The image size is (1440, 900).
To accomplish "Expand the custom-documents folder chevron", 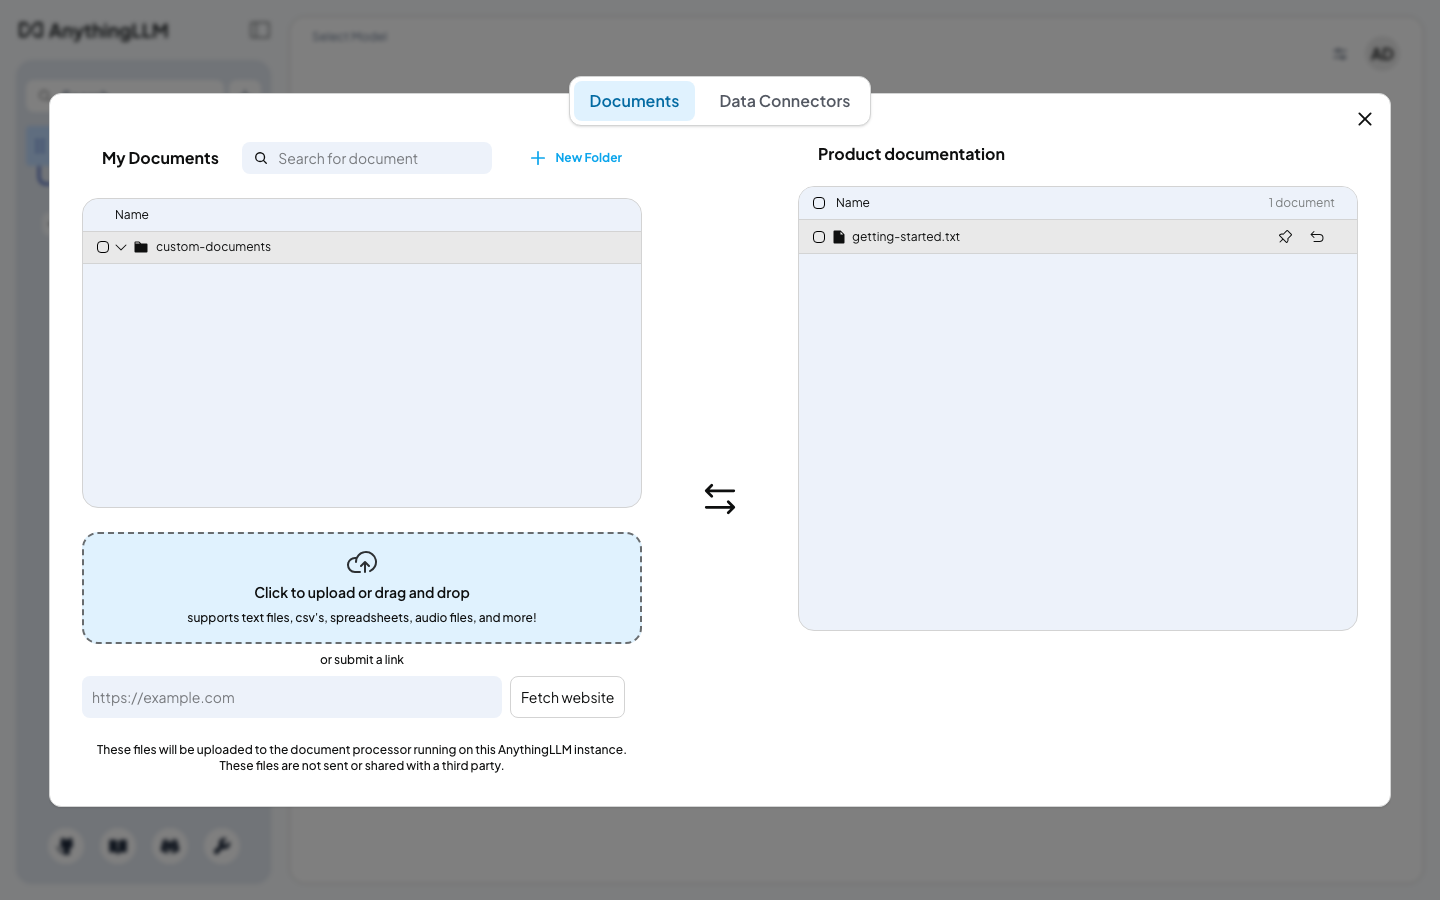I will pyautogui.click(x=121, y=247).
